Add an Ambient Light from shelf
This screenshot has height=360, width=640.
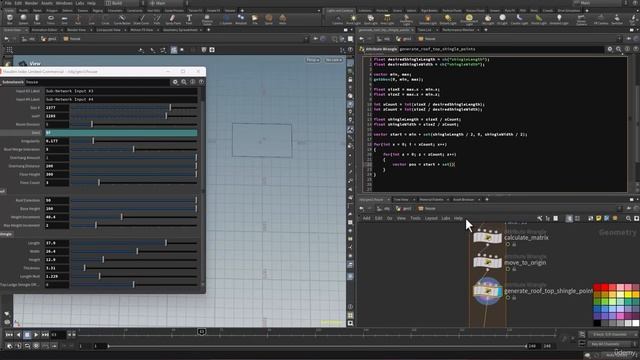(559, 19)
